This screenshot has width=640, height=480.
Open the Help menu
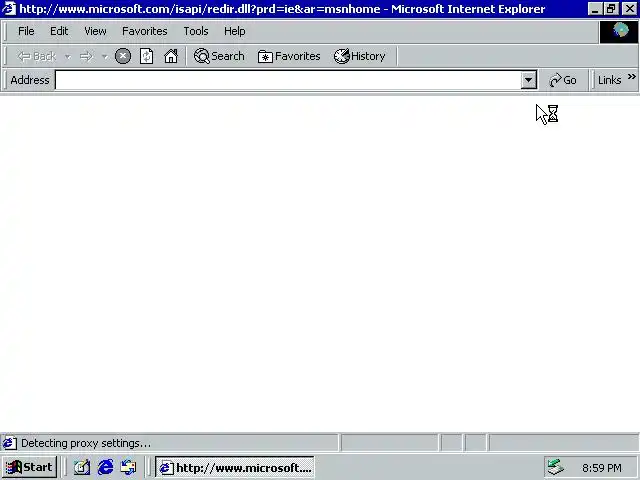[235, 31]
